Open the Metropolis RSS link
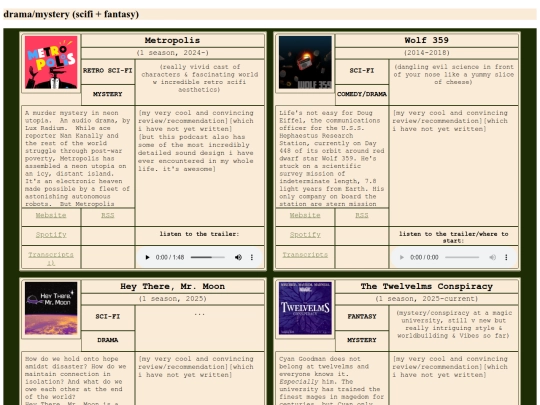The width and height of the screenshot is (540, 405). (x=108, y=215)
